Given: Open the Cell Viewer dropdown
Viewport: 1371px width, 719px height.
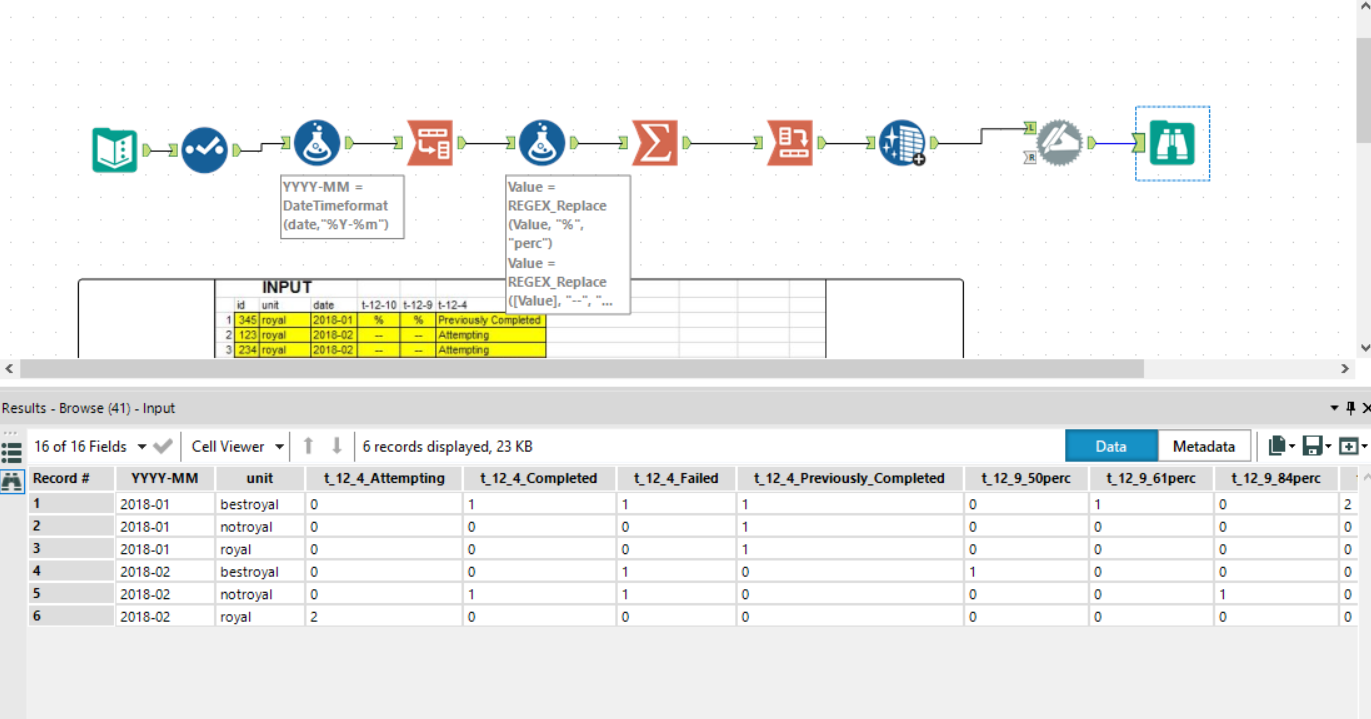Looking at the screenshot, I should [x=237, y=447].
